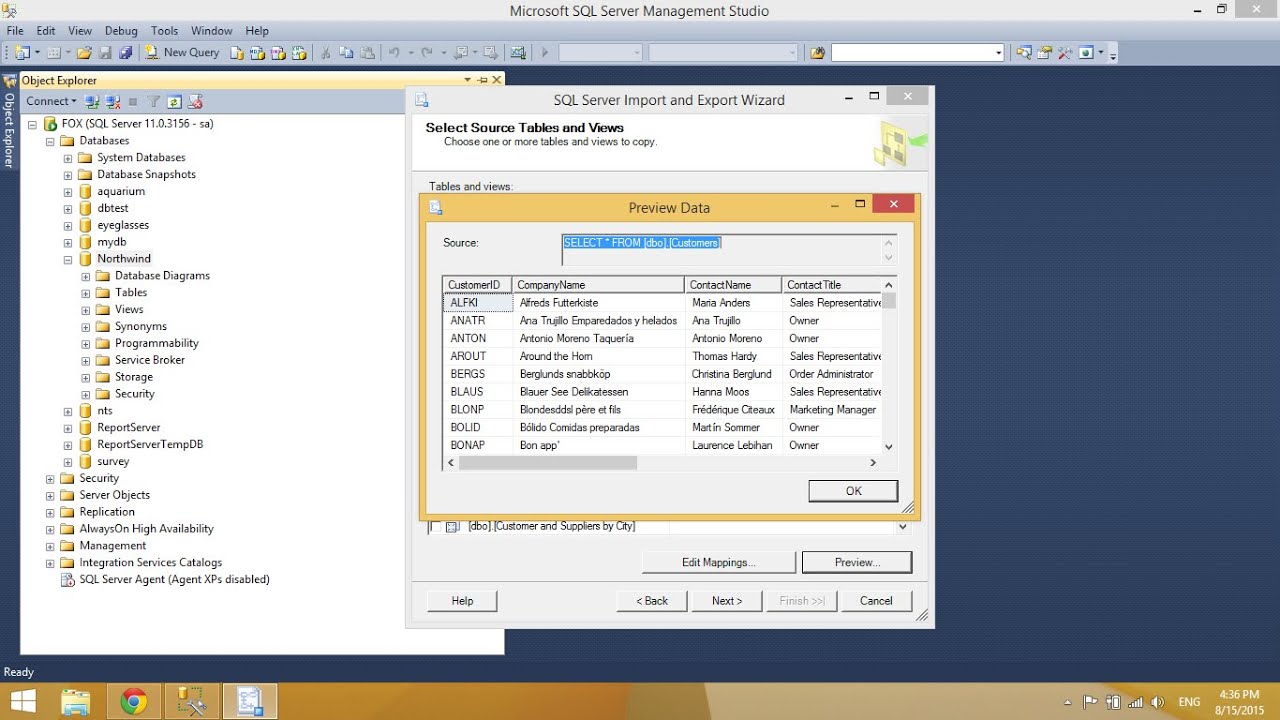Image resolution: width=1280 pixels, height=720 pixels.
Task: Click the Cut scissors toolbar icon
Action: pos(326,52)
